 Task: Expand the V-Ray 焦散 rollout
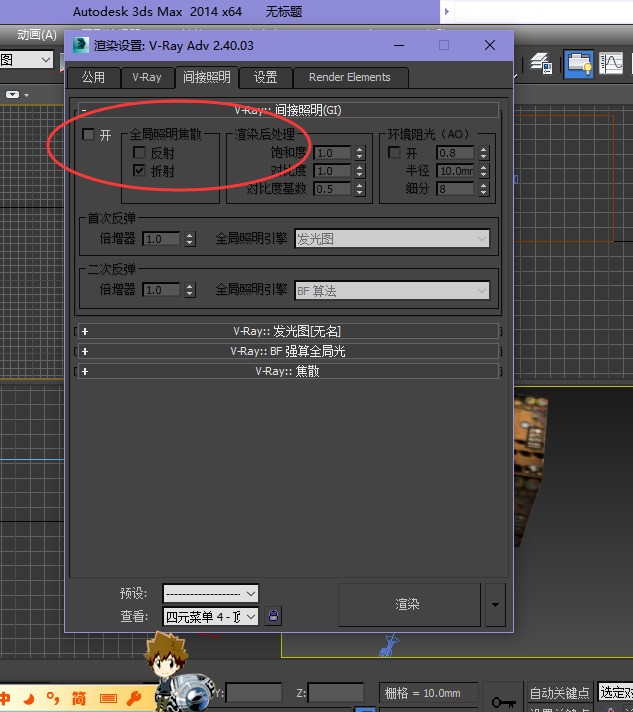[289, 371]
